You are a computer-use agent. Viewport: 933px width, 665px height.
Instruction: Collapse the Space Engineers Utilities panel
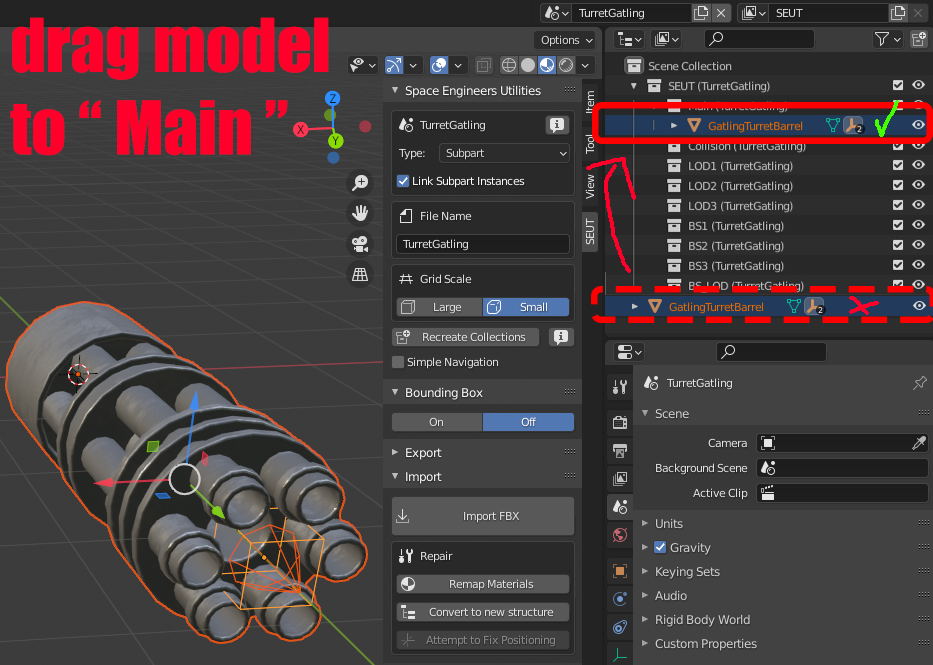pyautogui.click(x=395, y=90)
